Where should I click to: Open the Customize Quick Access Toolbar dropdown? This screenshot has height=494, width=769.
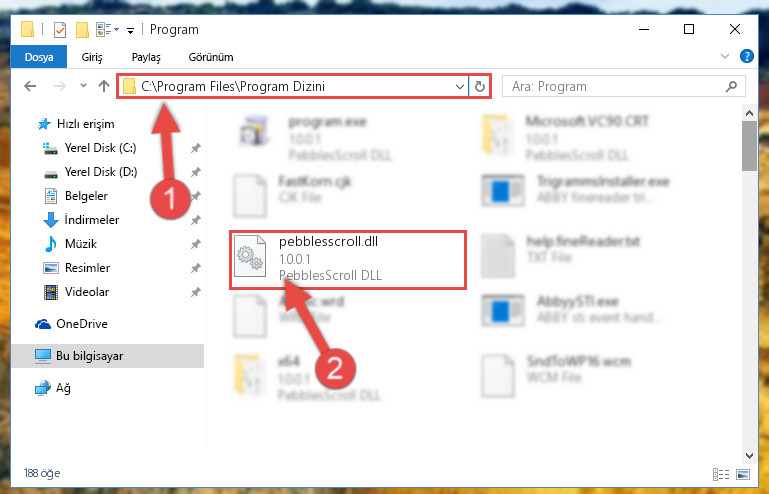click(130, 30)
